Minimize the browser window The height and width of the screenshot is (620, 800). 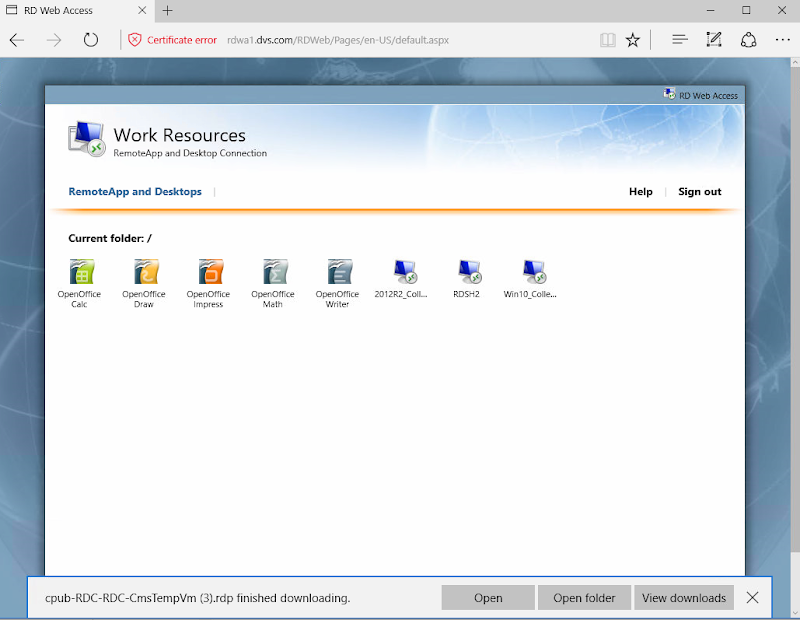click(711, 10)
